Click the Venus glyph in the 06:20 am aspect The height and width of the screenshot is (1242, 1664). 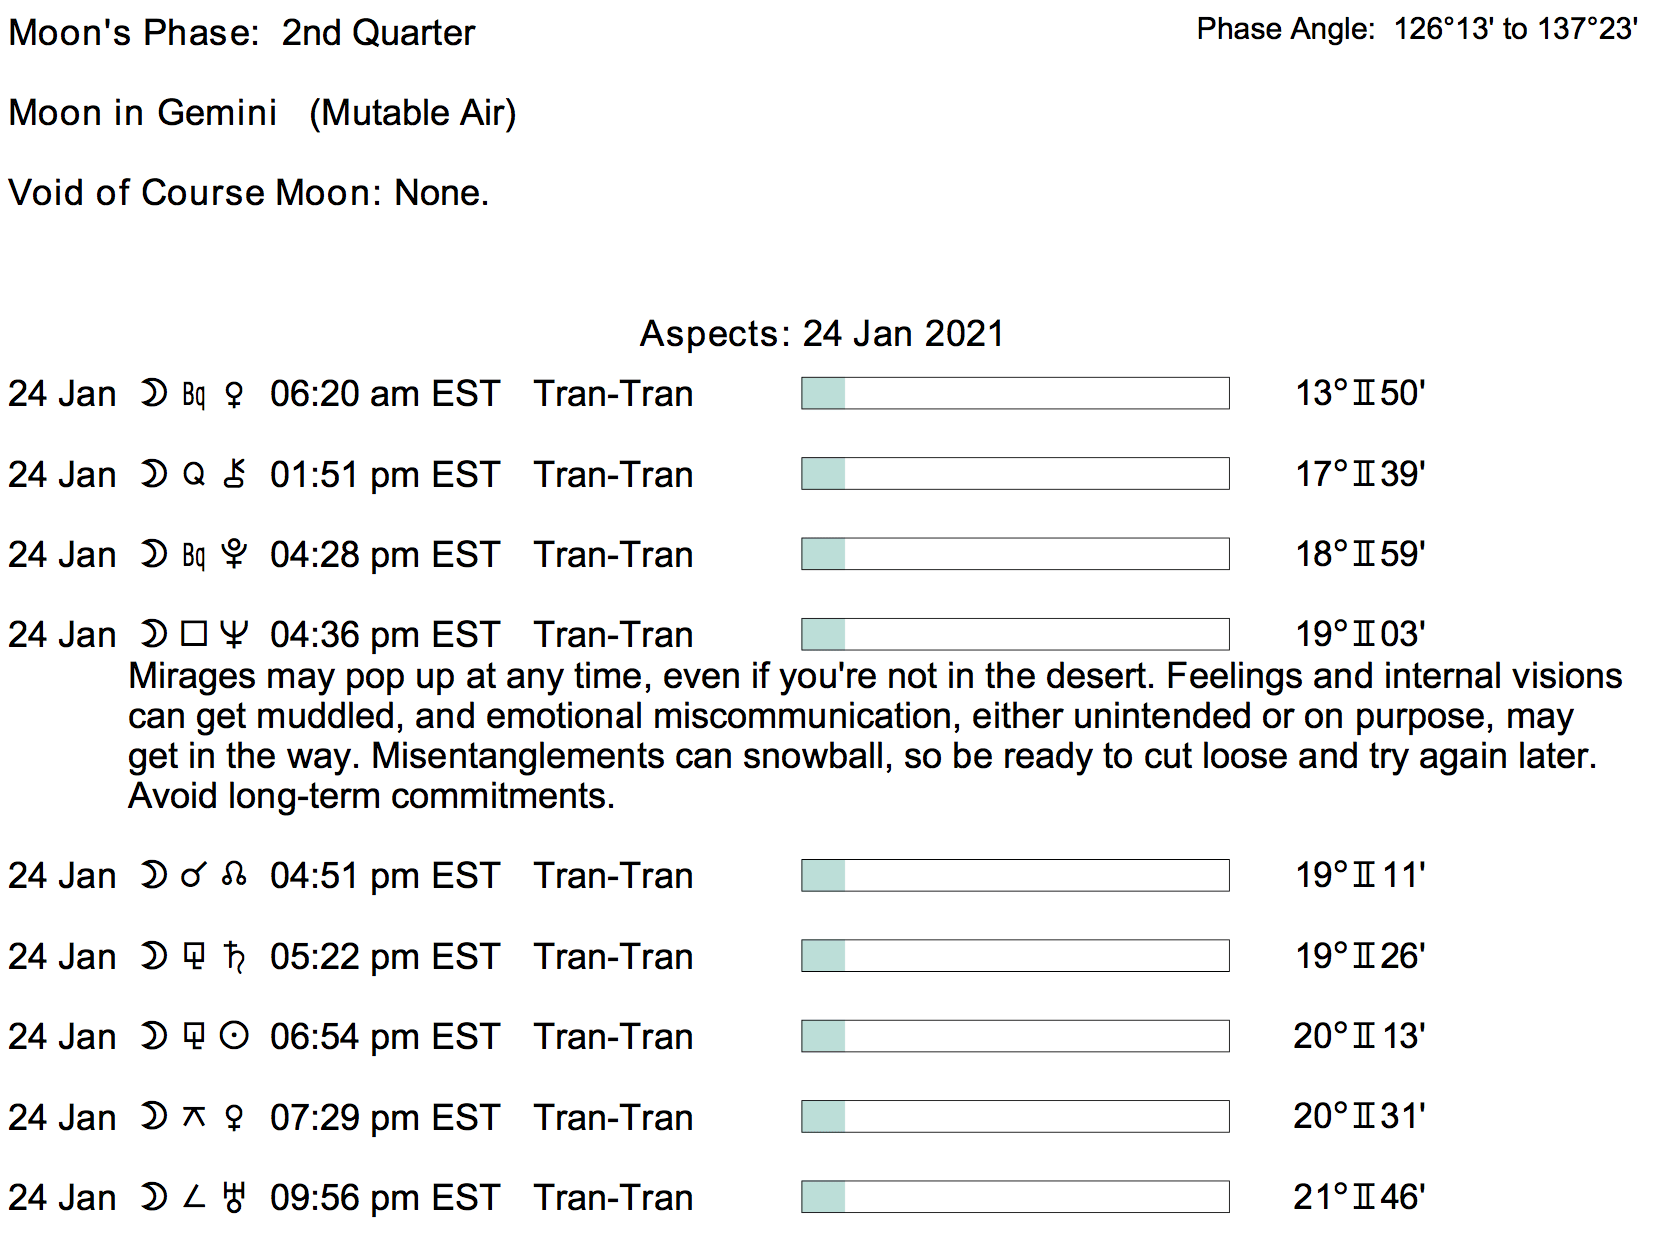pyautogui.click(x=234, y=395)
